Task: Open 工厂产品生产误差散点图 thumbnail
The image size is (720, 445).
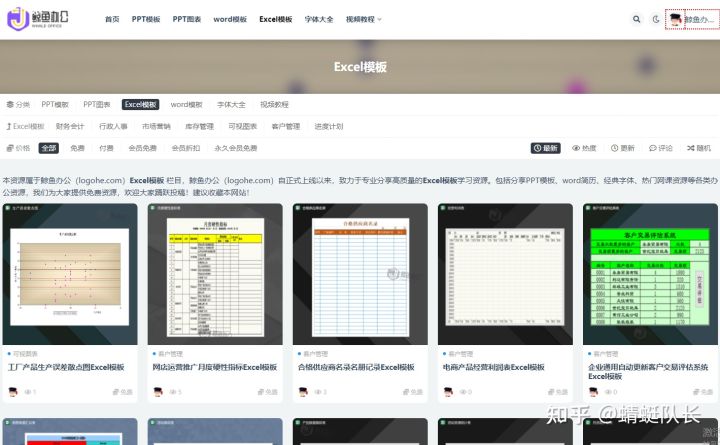Action: coord(70,274)
